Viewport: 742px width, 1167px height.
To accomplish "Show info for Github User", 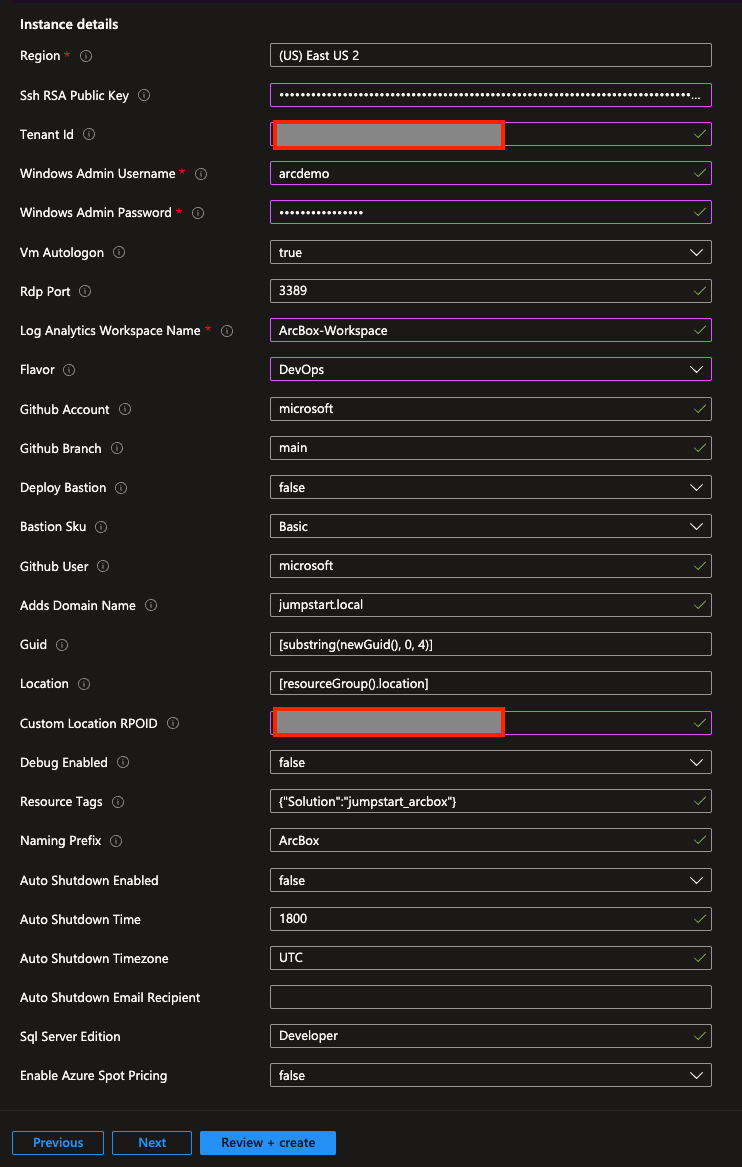I will 103,566.
